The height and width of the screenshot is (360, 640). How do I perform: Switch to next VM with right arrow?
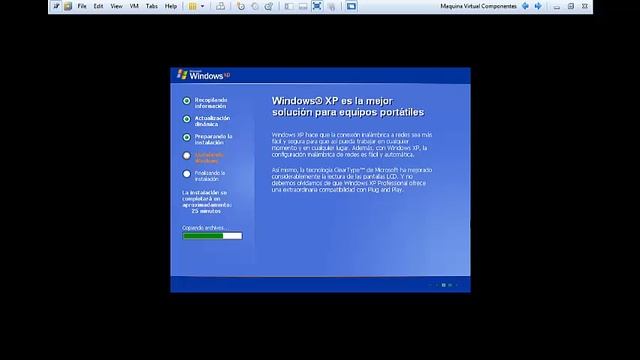click(538, 6)
